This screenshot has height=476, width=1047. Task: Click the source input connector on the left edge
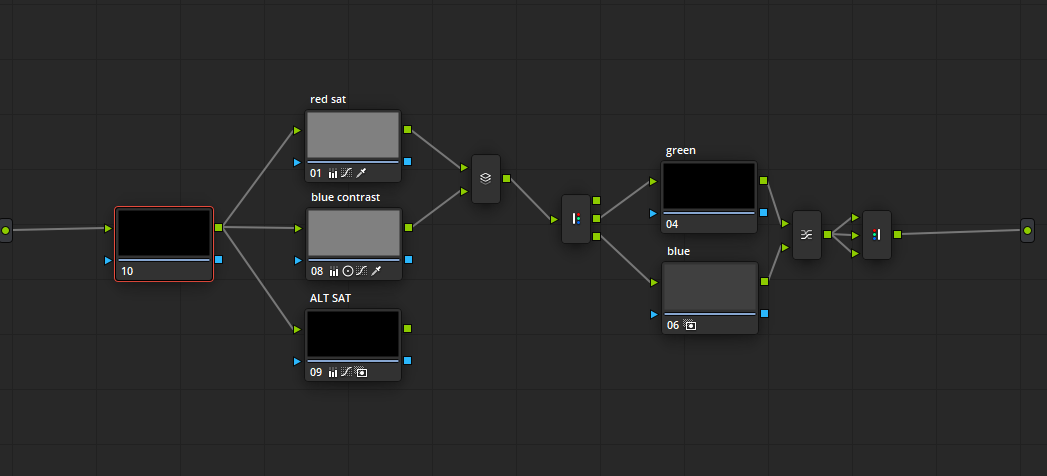click(x=5, y=230)
